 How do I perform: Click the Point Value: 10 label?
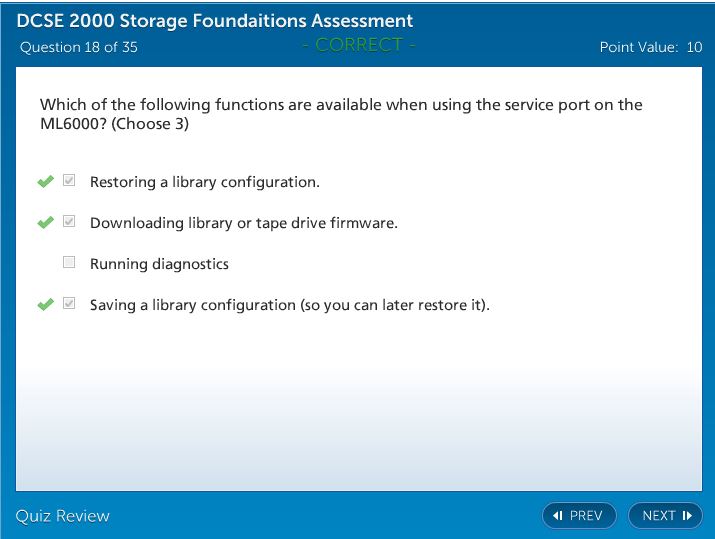coord(650,47)
